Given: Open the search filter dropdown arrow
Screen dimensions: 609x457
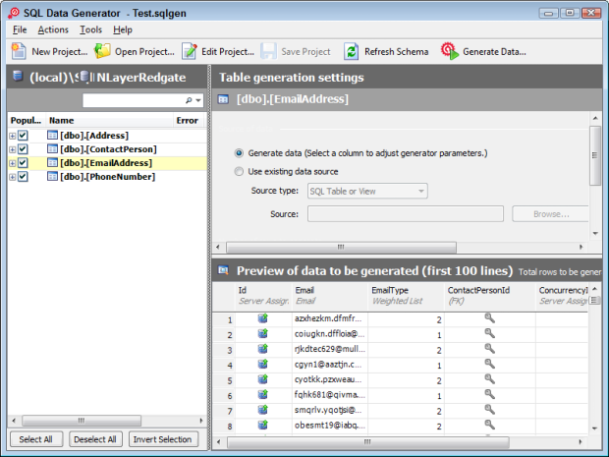Looking at the screenshot, I should pyautogui.click(x=198, y=101).
